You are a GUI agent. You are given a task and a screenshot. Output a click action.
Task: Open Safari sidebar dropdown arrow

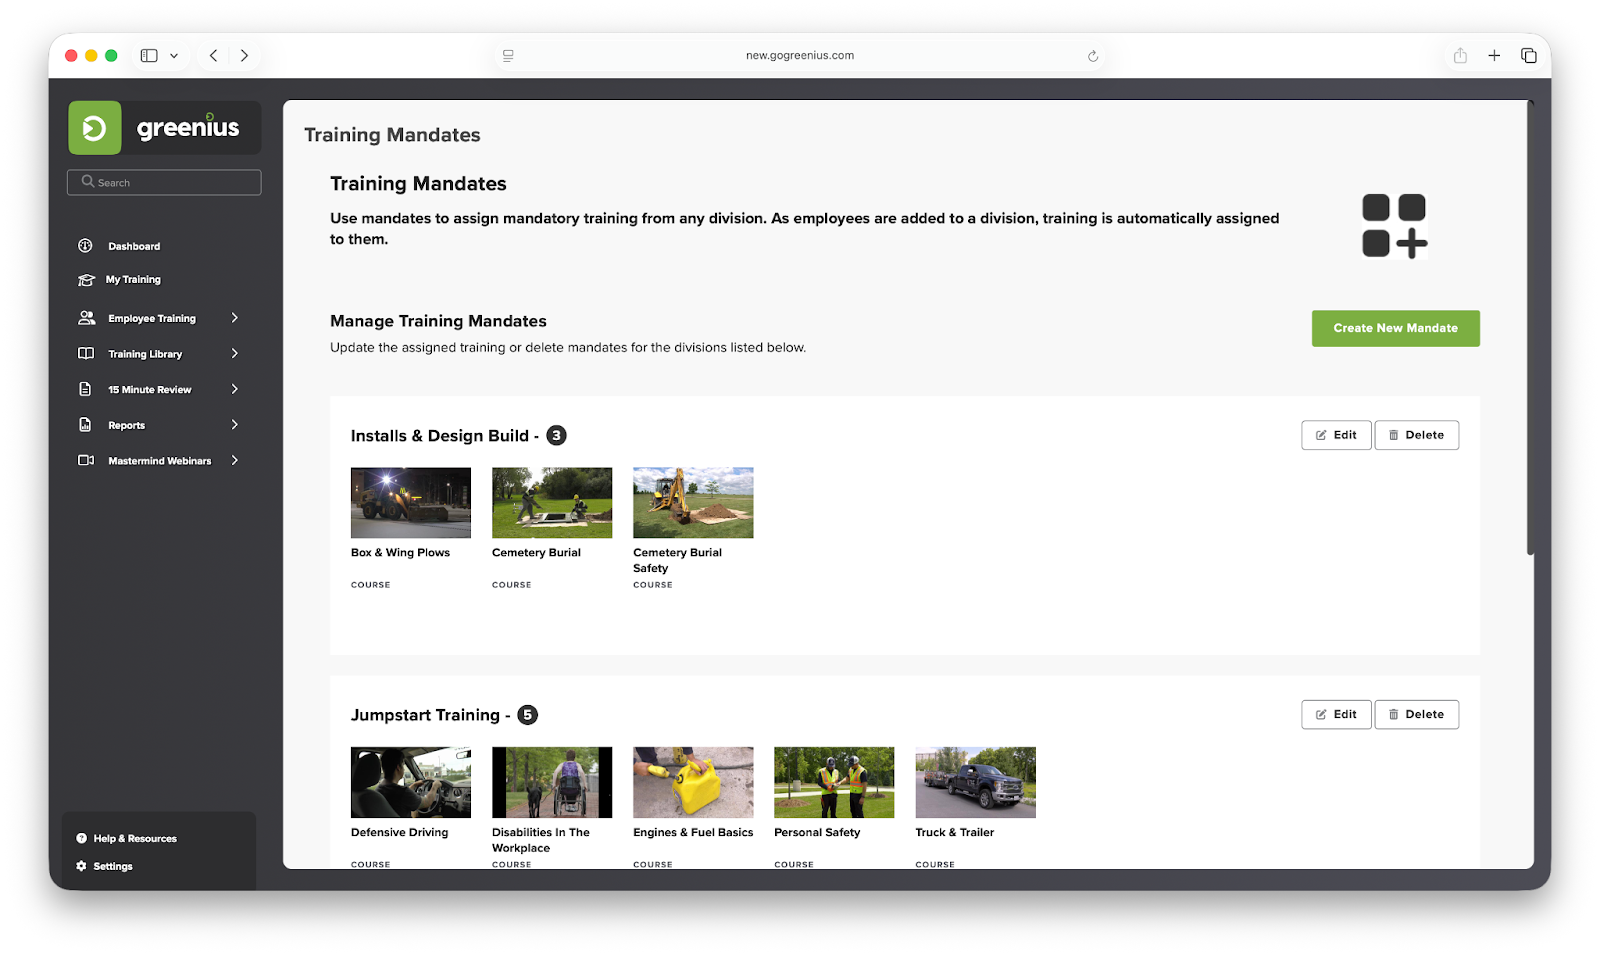click(174, 56)
